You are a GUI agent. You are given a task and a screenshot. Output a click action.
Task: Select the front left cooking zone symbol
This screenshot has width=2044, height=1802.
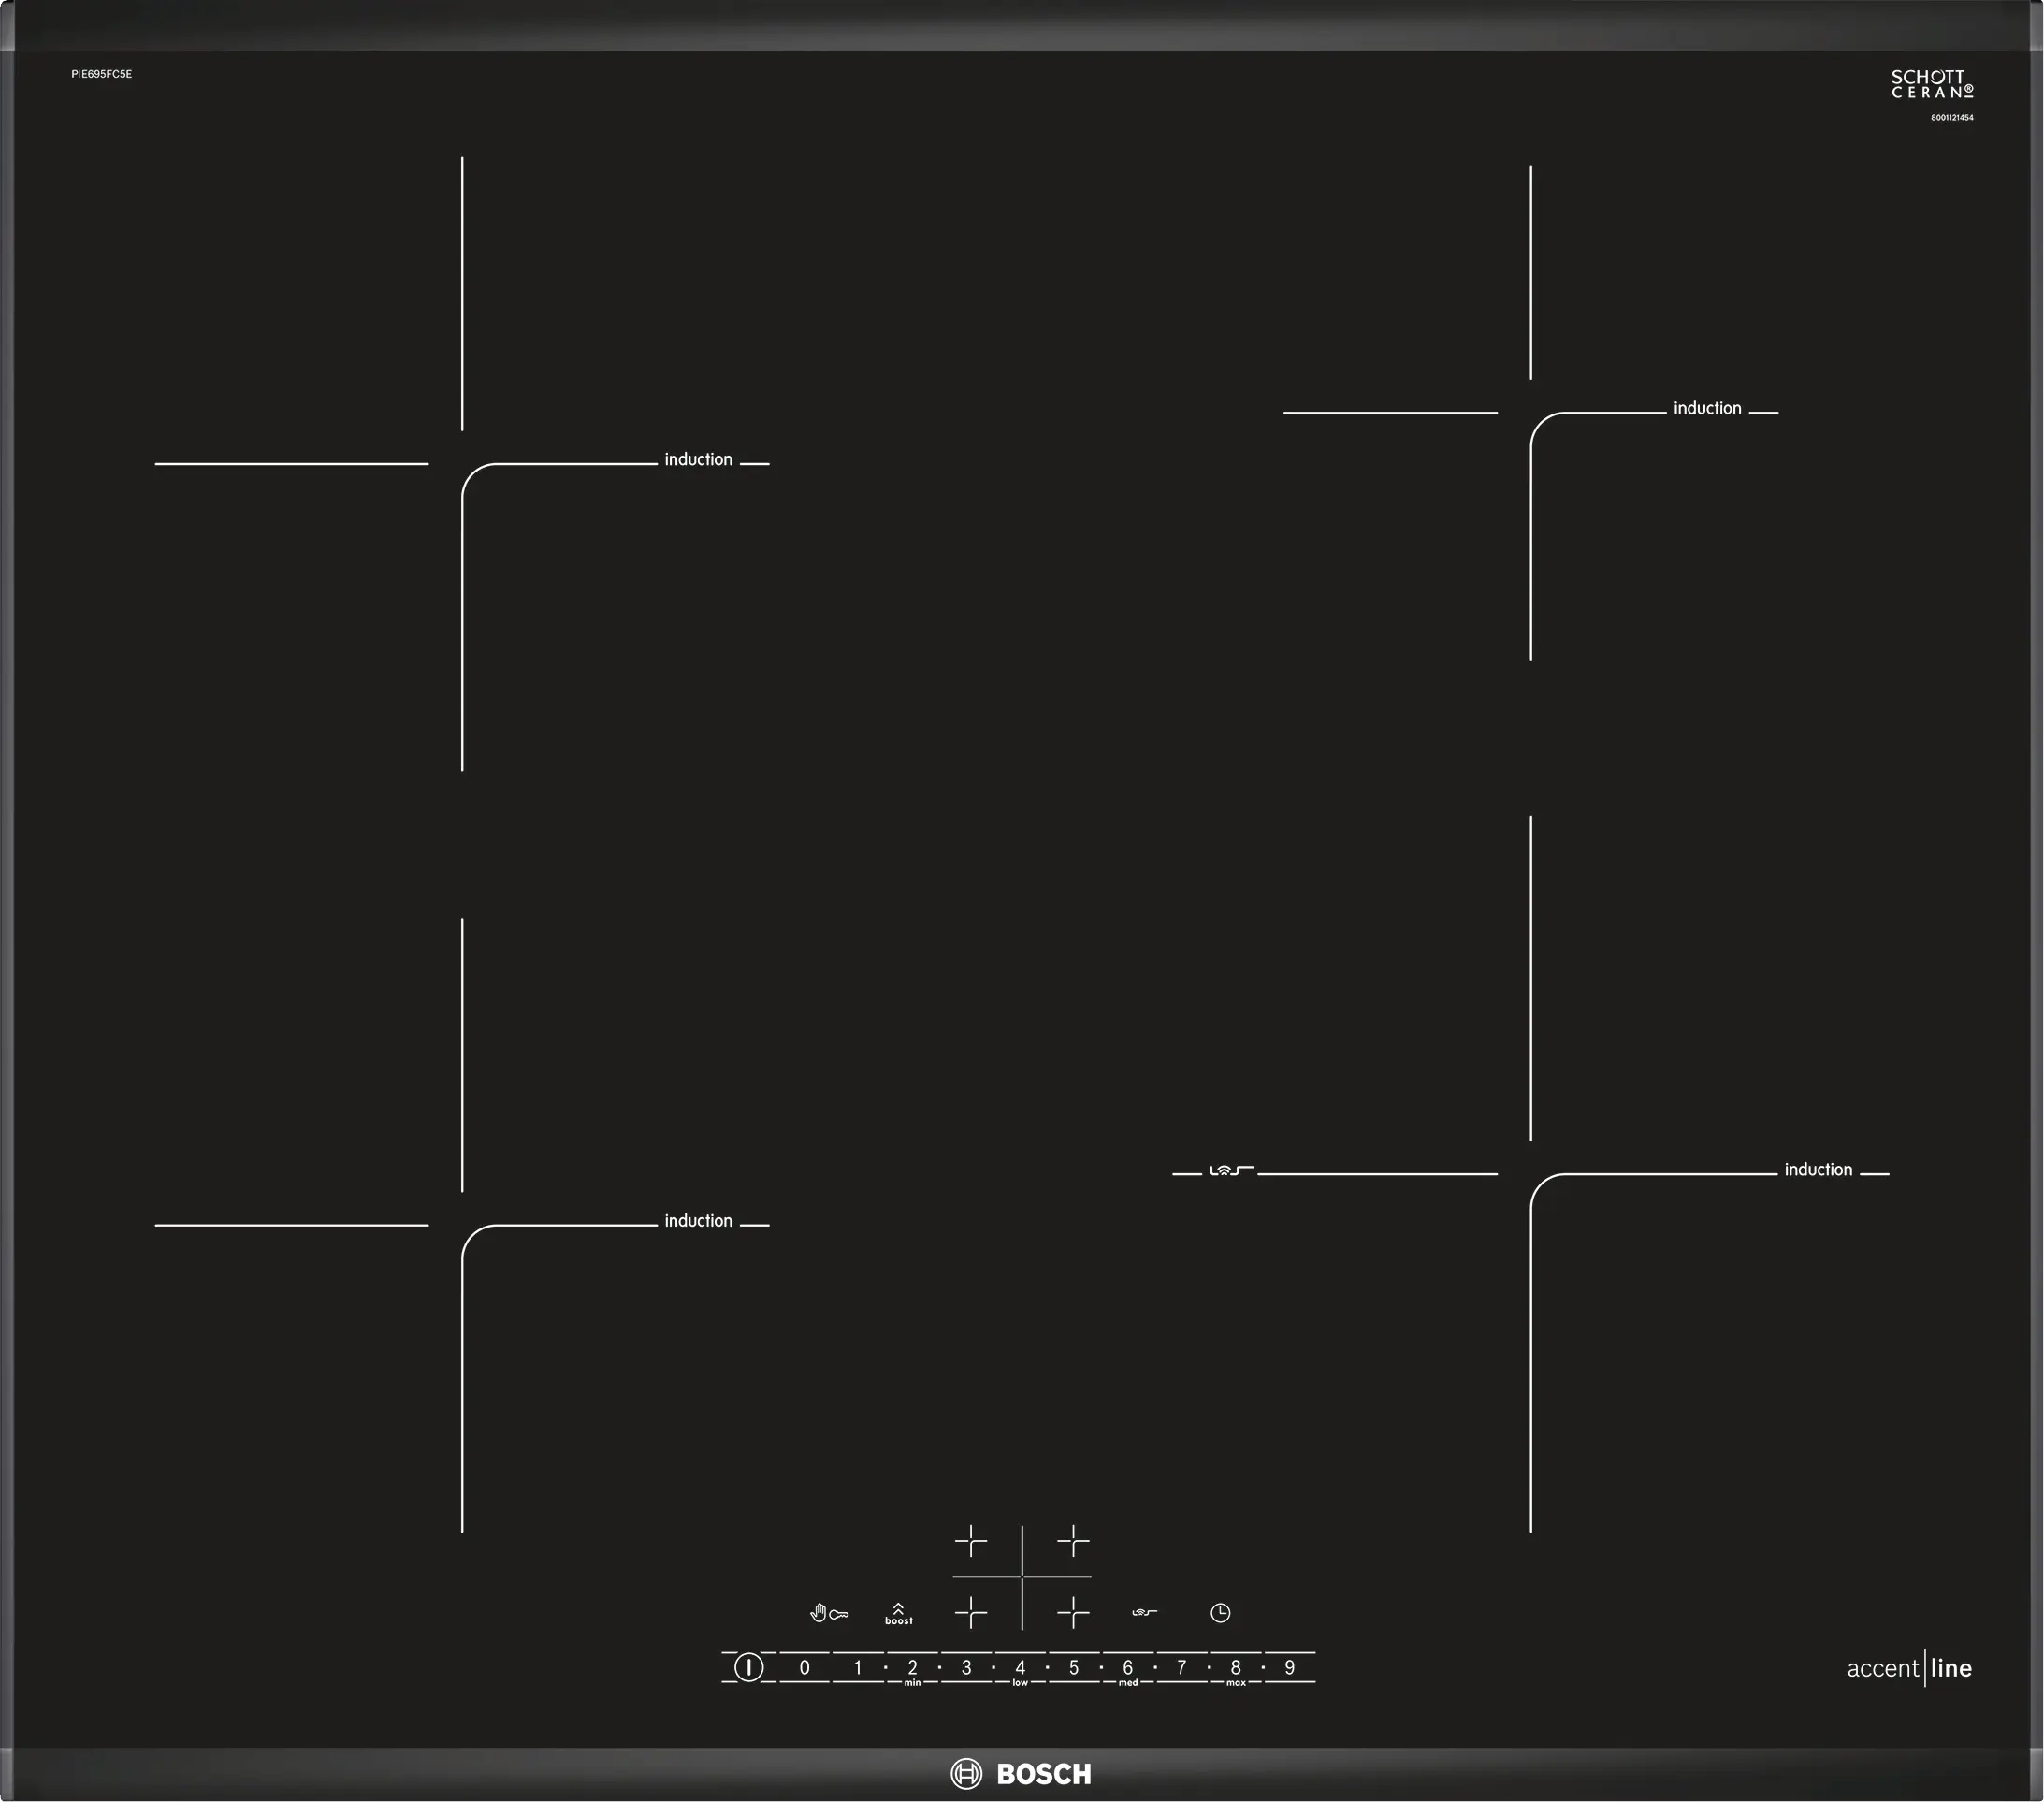(970, 1612)
